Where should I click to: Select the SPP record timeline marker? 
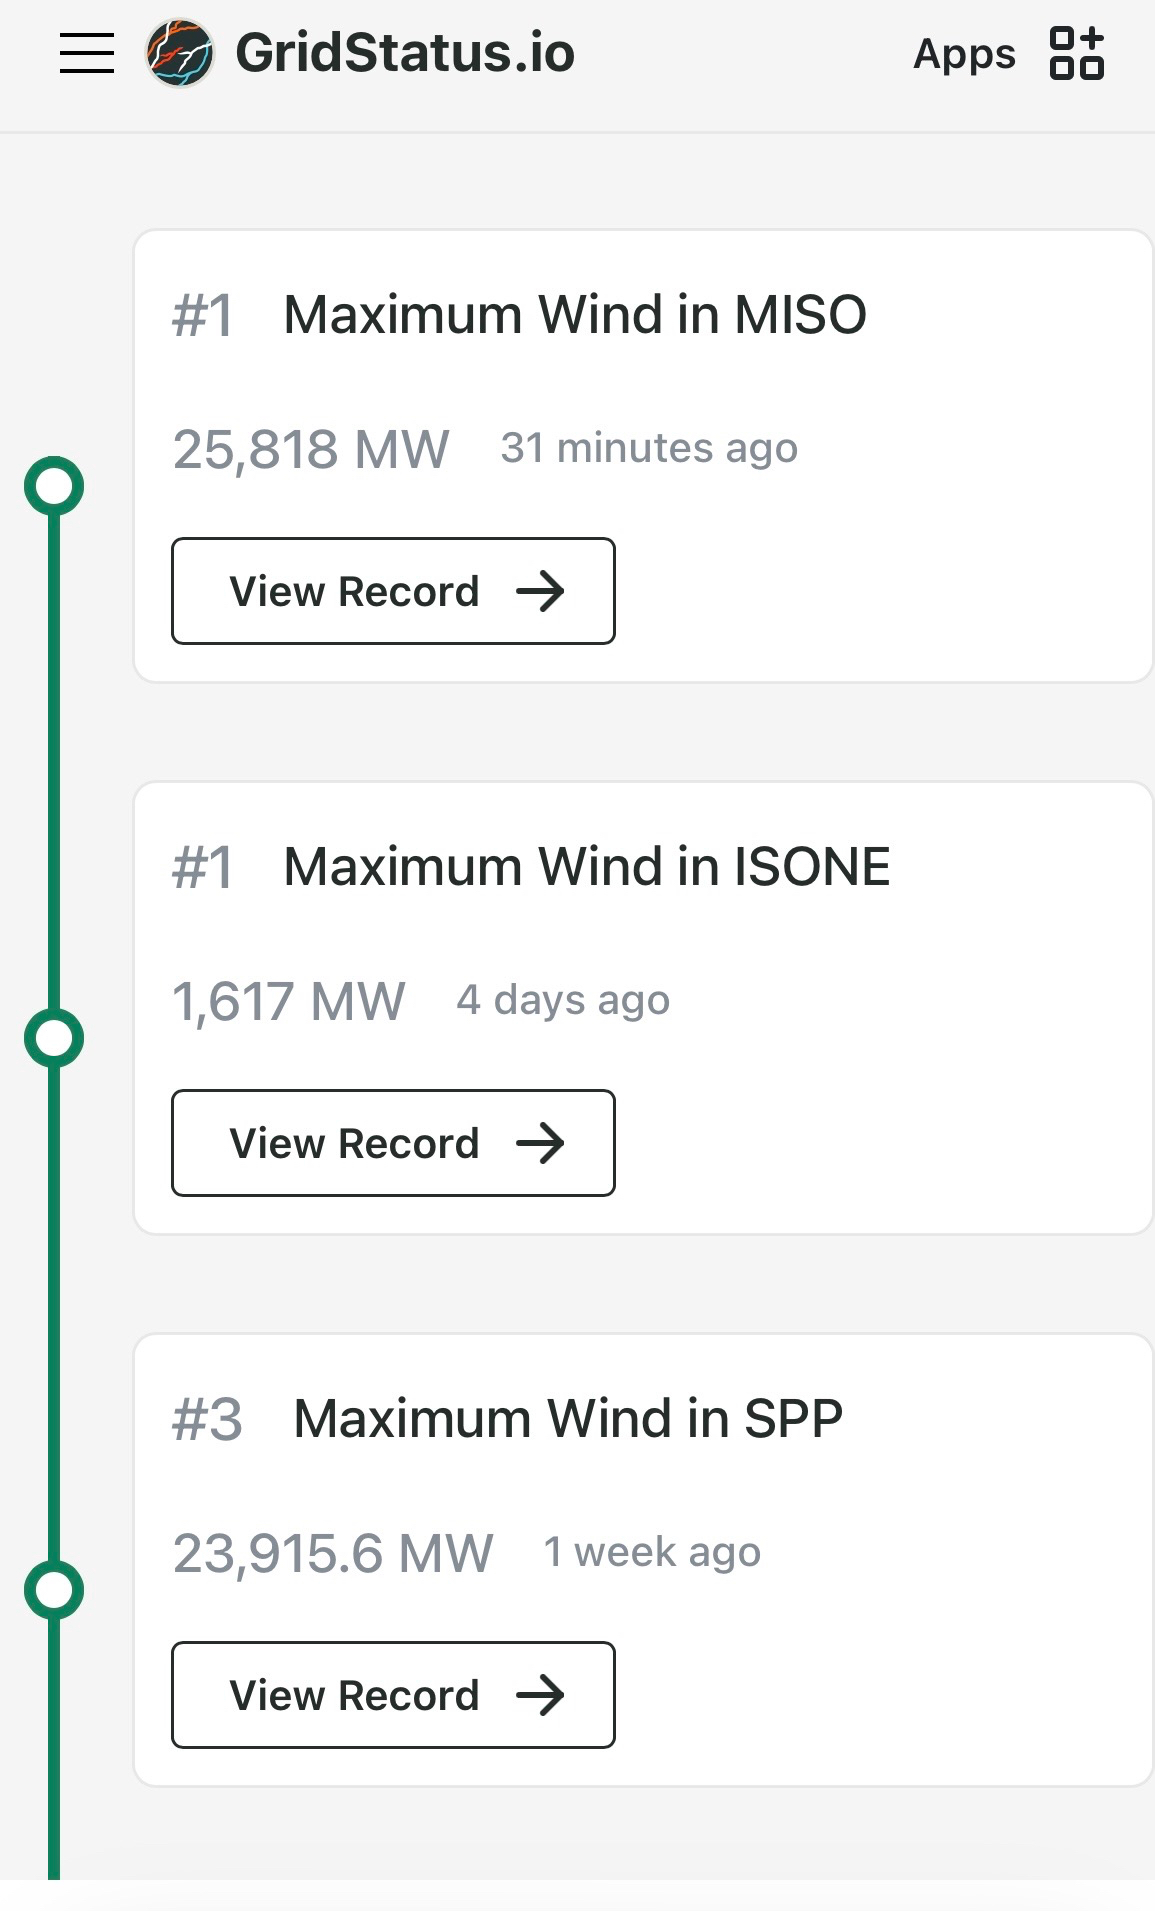point(54,1590)
